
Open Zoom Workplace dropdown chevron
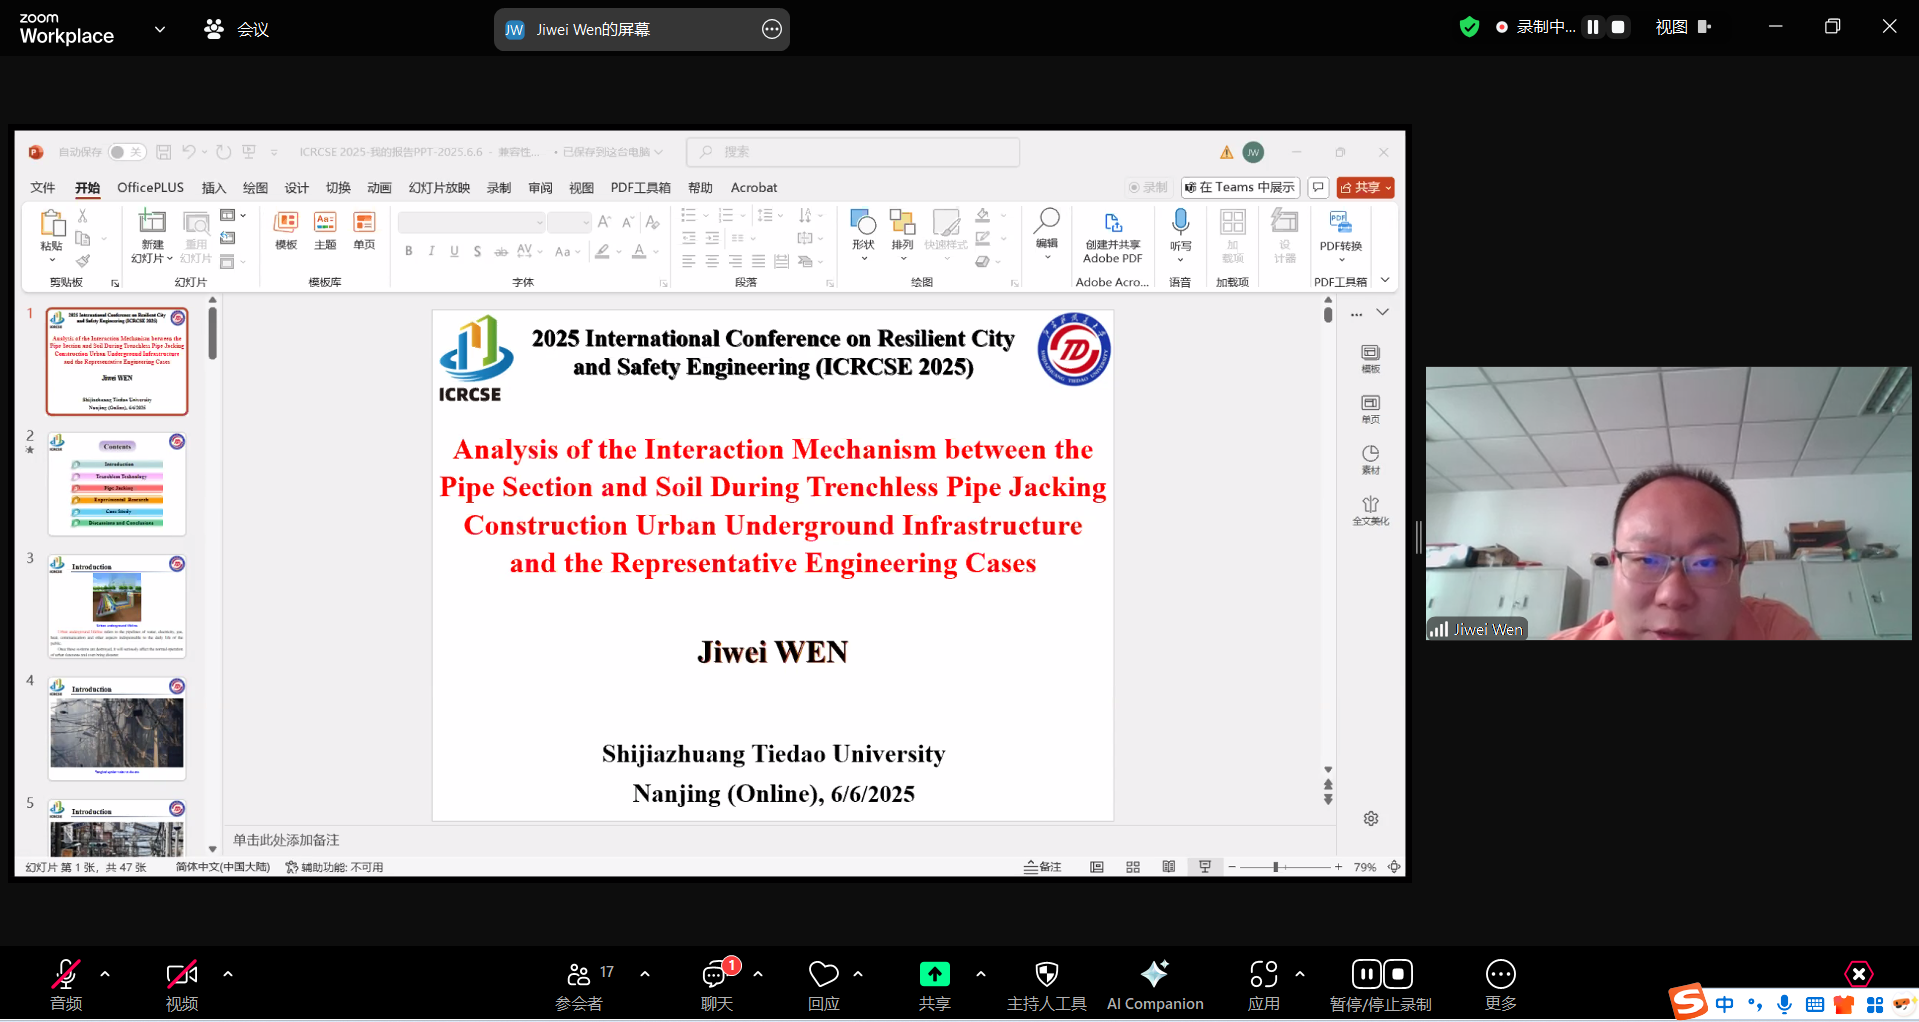[160, 29]
